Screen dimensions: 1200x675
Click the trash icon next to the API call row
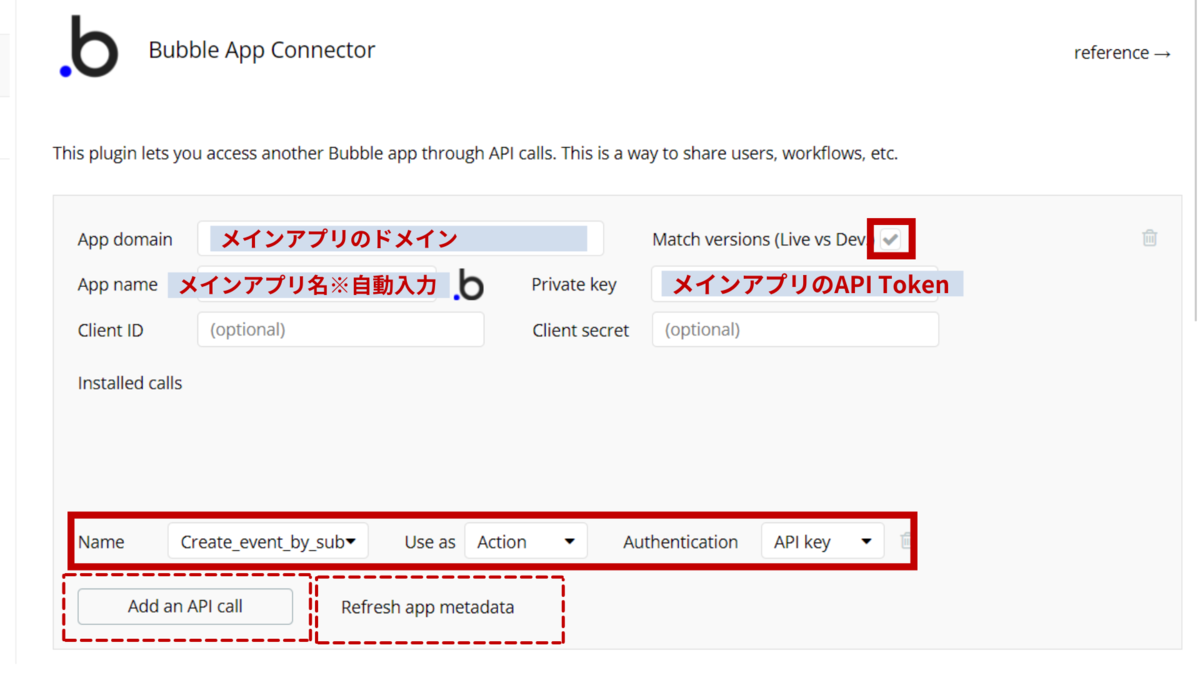click(907, 540)
